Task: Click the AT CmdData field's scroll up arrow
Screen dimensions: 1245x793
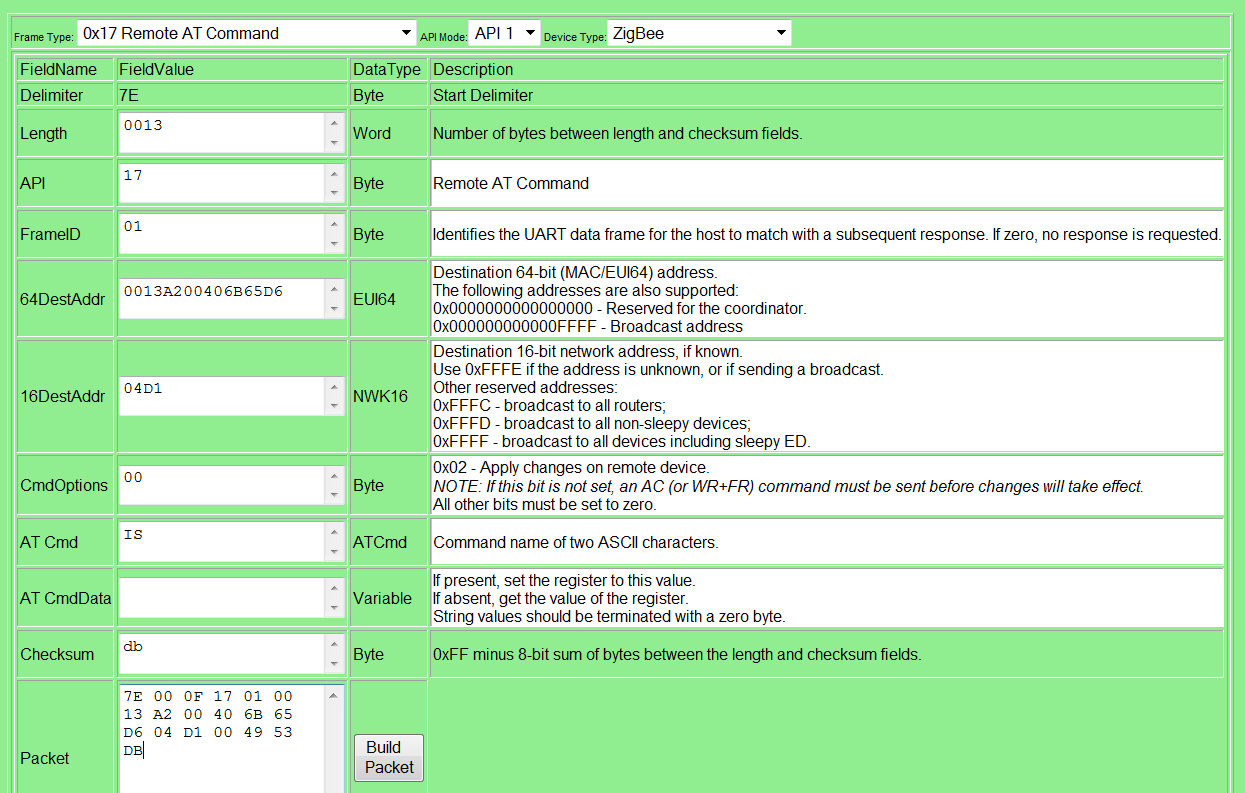Action: click(x=334, y=588)
